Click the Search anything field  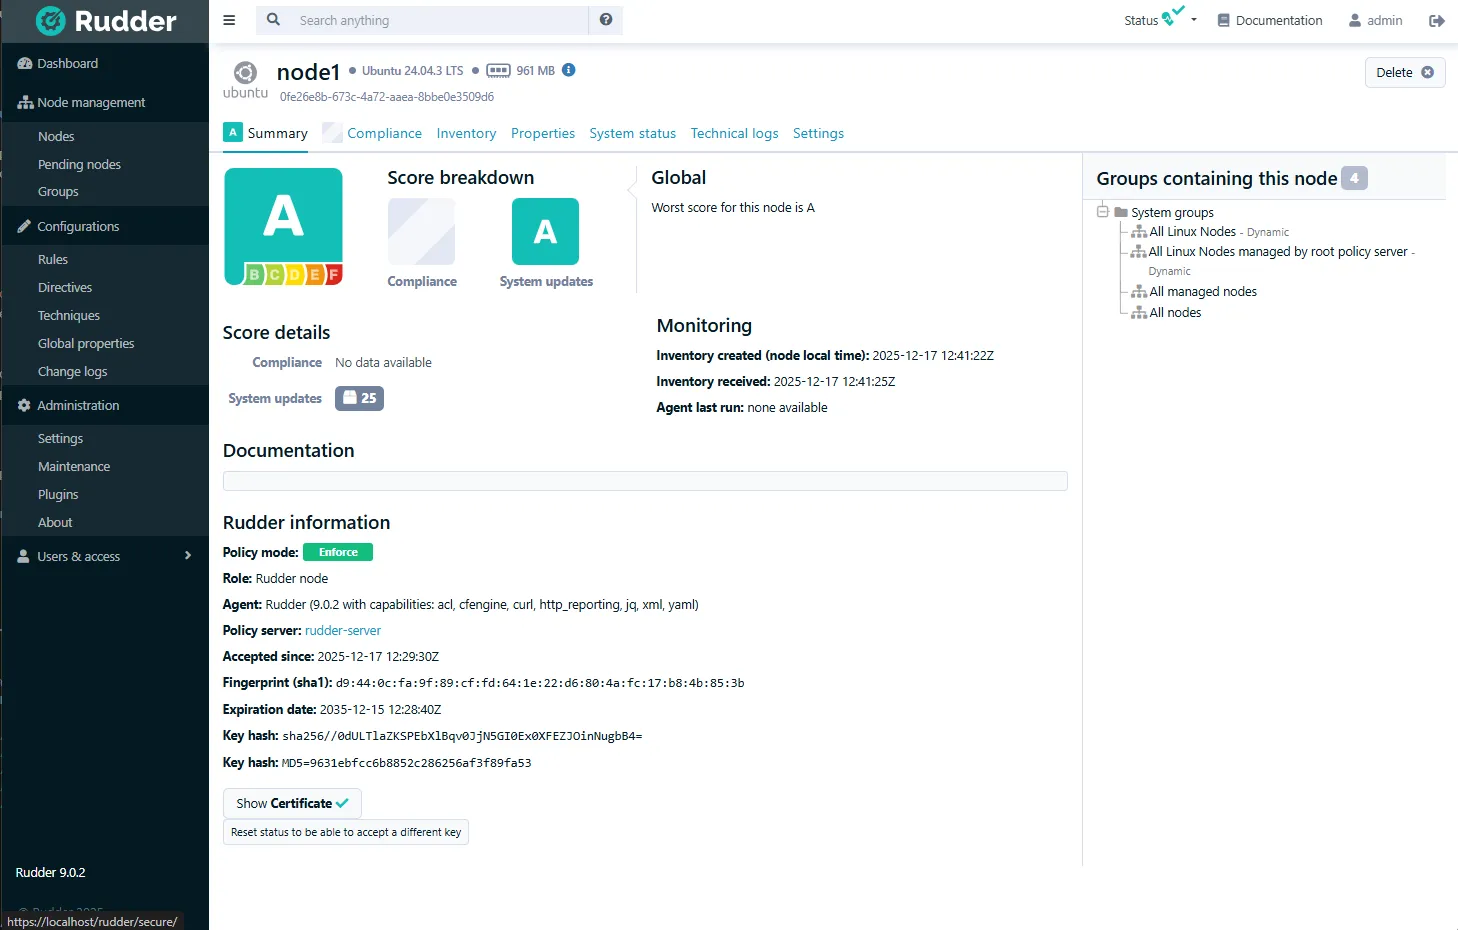(438, 20)
